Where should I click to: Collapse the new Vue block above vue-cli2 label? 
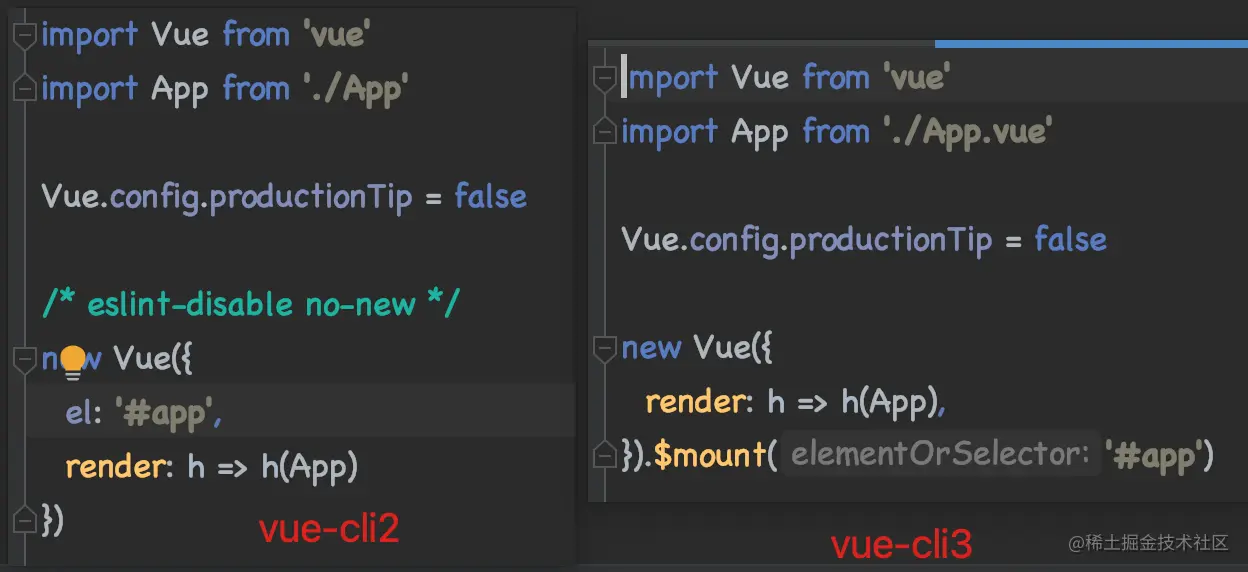tap(25, 358)
